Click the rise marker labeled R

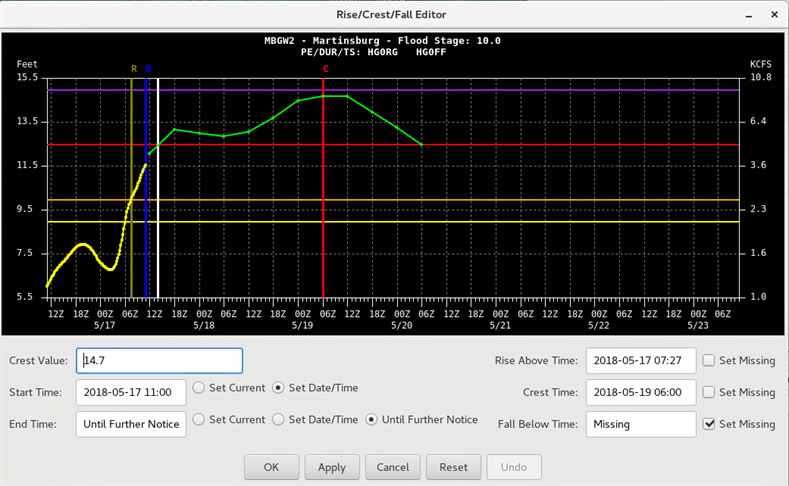tap(134, 69)
